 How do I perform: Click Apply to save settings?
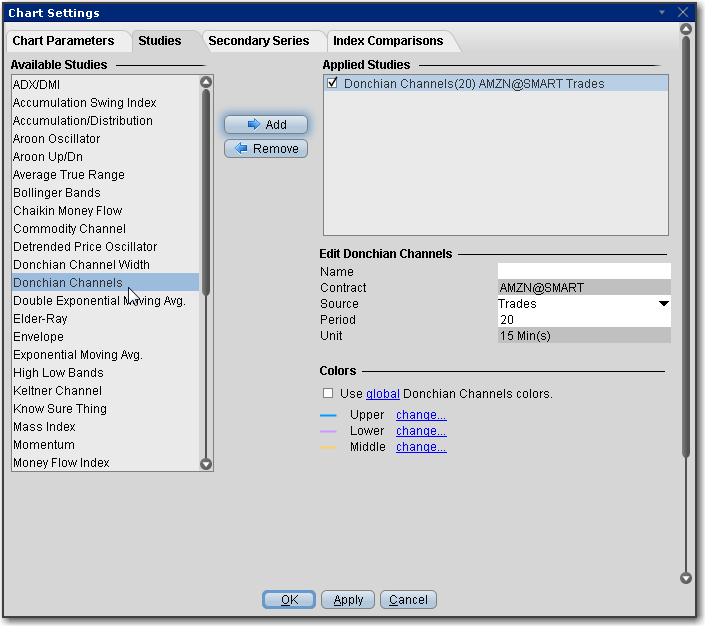tap(348, 600)
